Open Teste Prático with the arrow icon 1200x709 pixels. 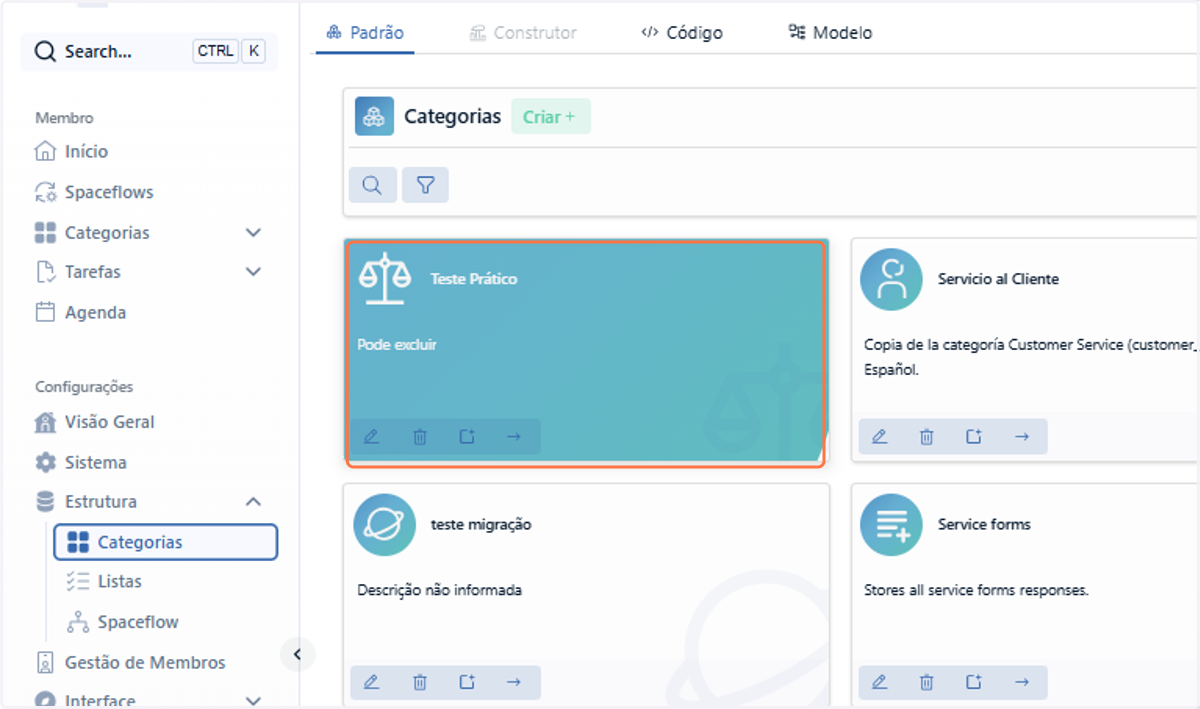point(514,437)
